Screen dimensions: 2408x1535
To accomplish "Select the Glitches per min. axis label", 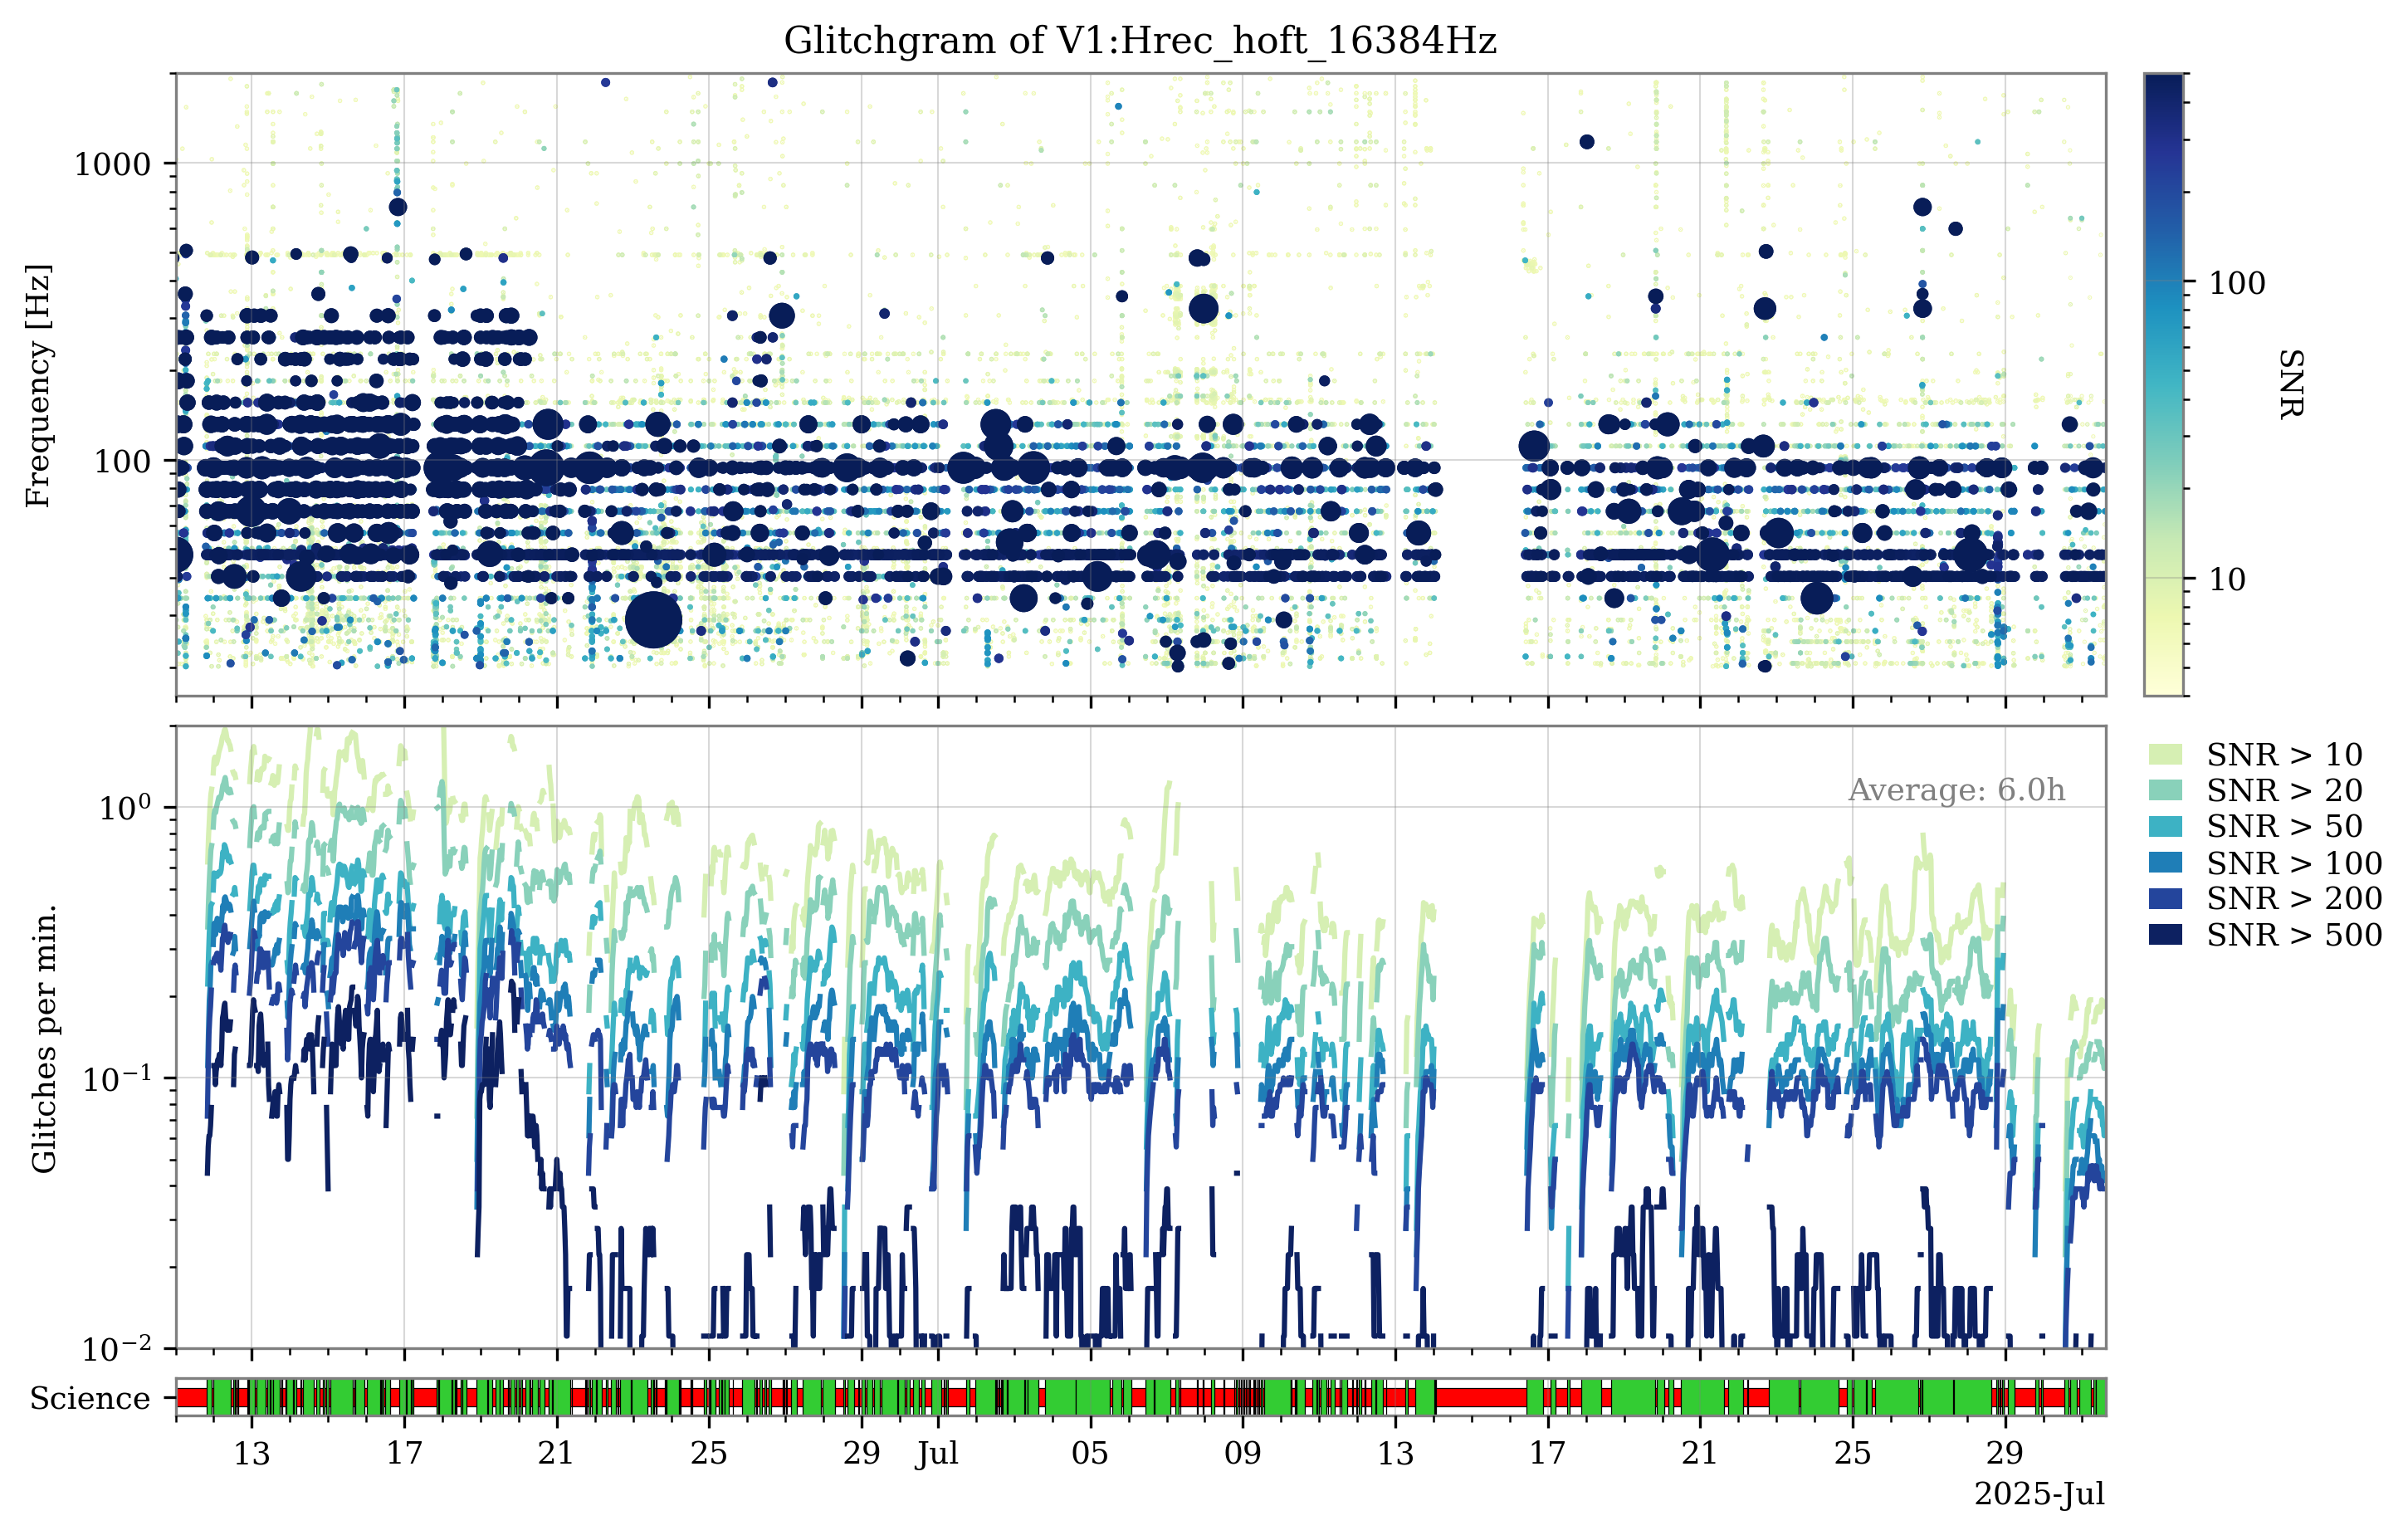I will pyautogui.click(x=44, y=1038).
